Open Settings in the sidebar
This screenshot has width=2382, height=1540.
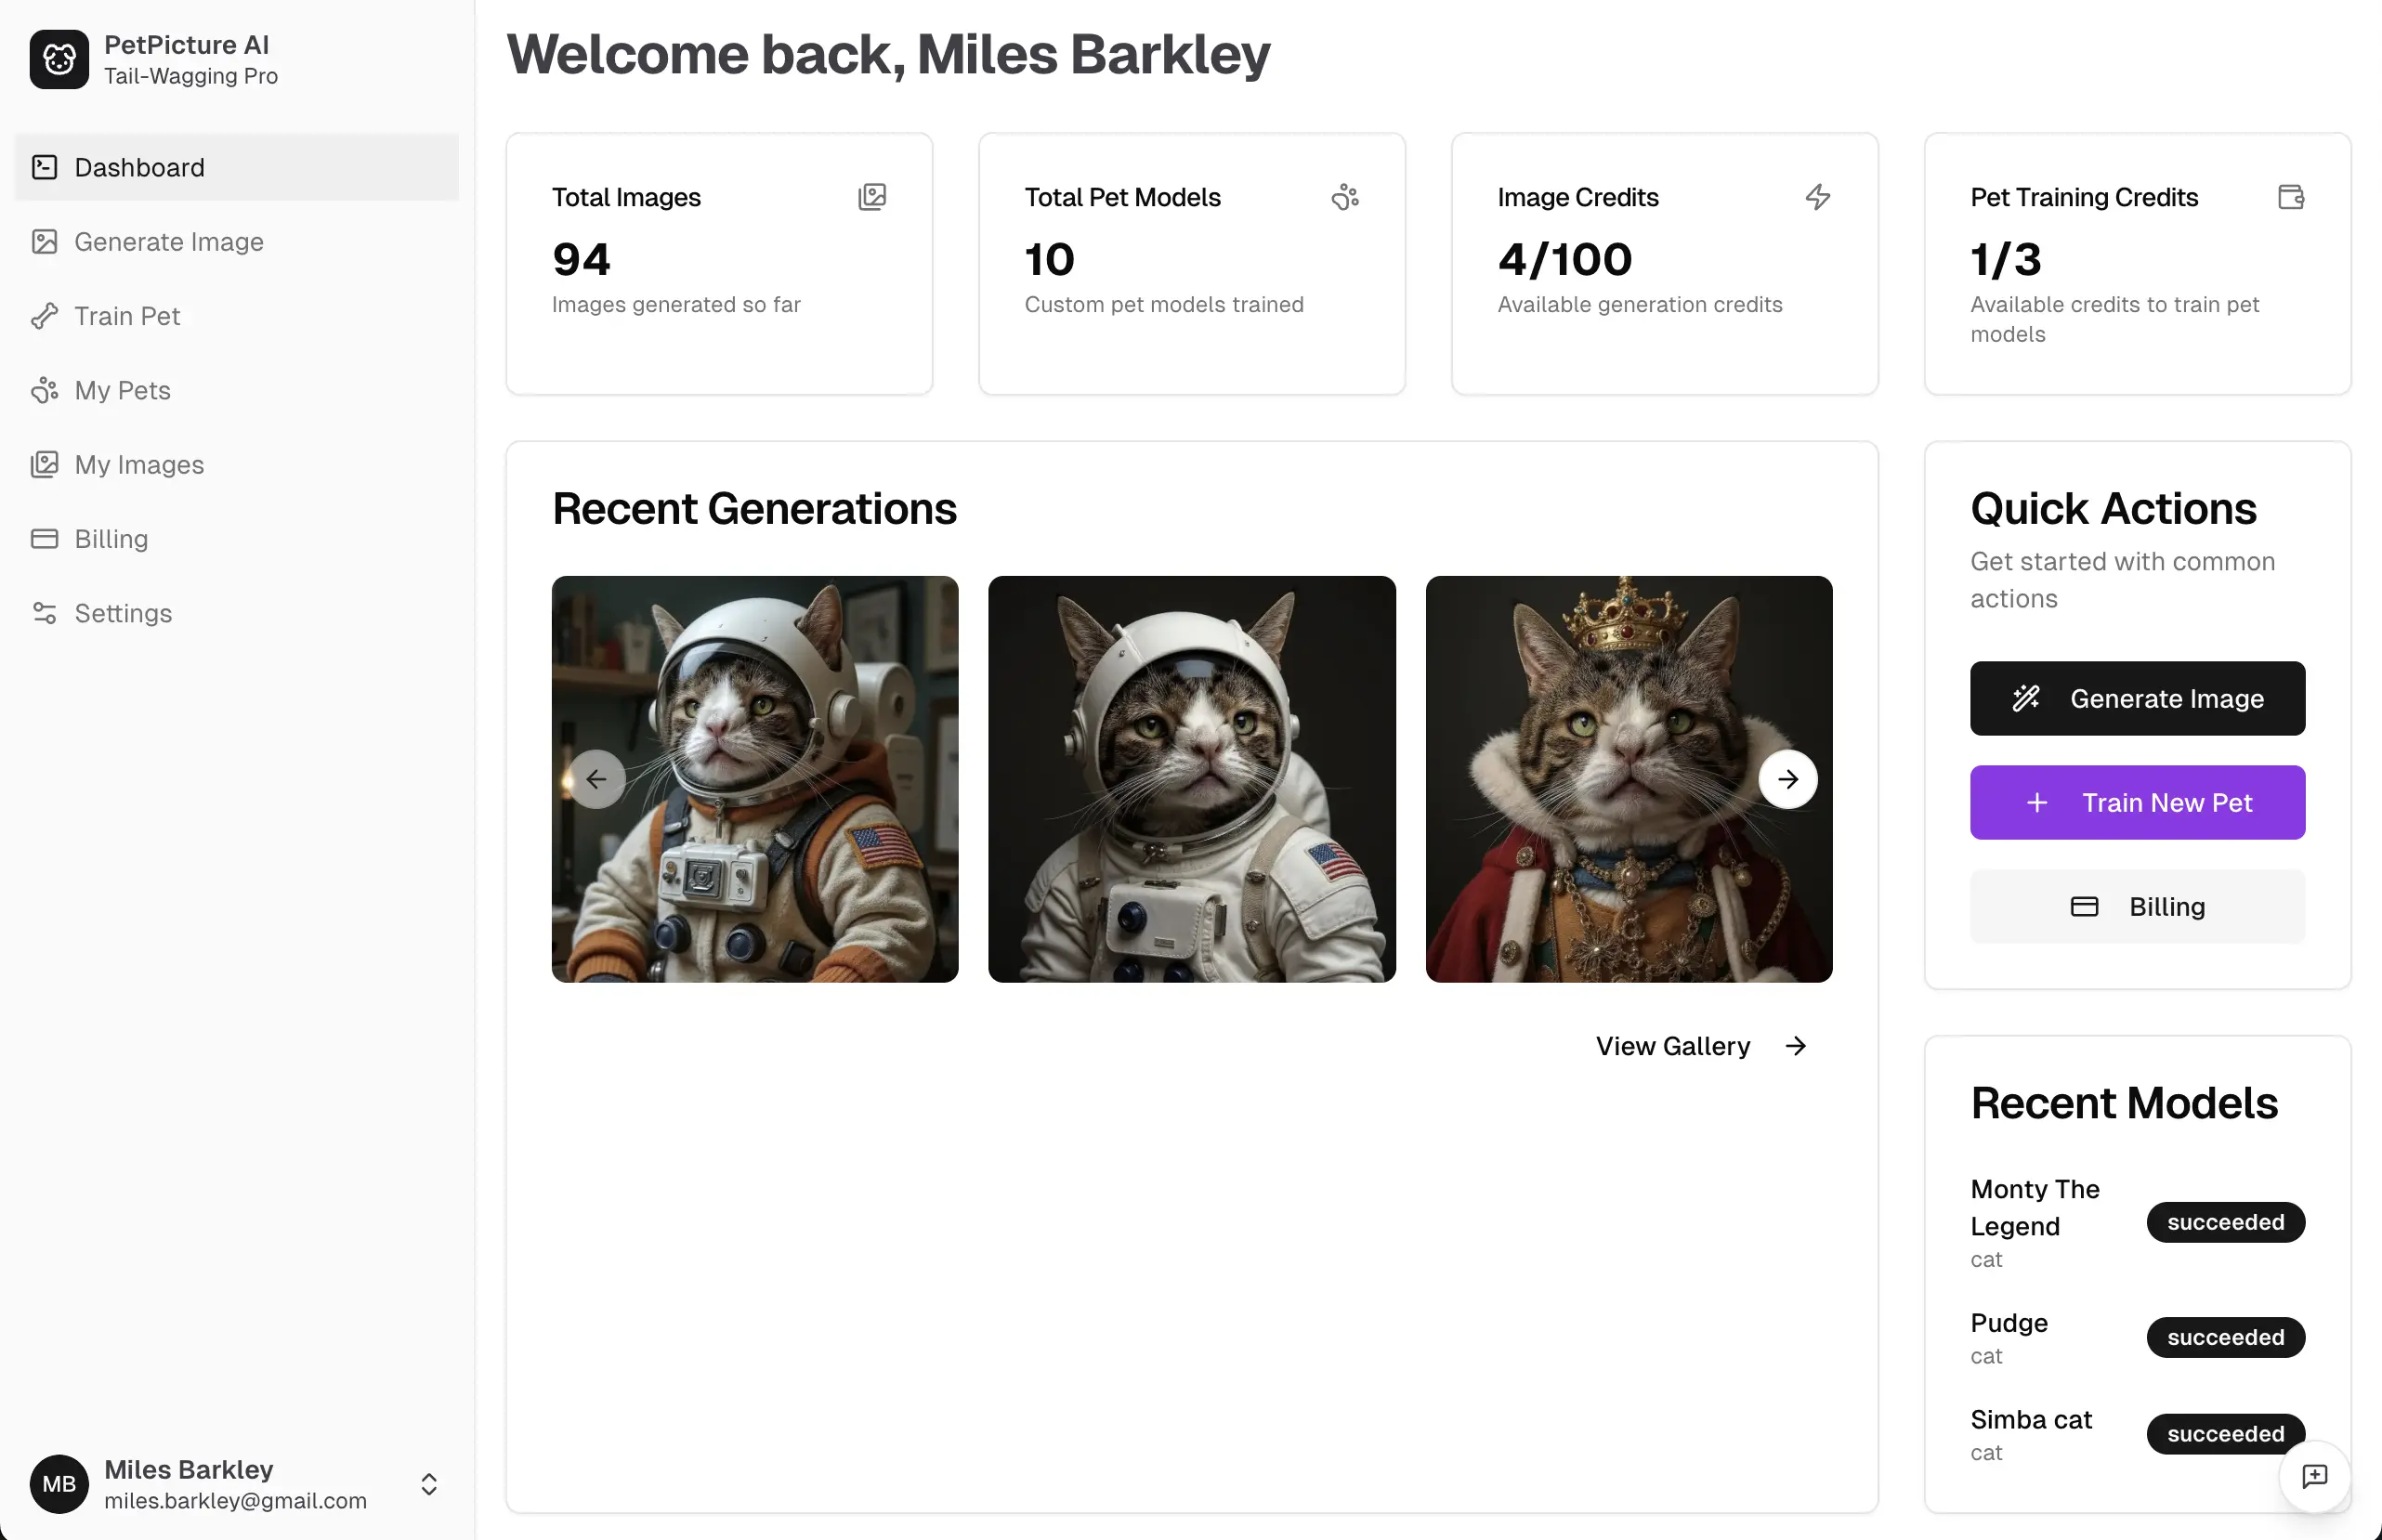[x=123, y=613]
